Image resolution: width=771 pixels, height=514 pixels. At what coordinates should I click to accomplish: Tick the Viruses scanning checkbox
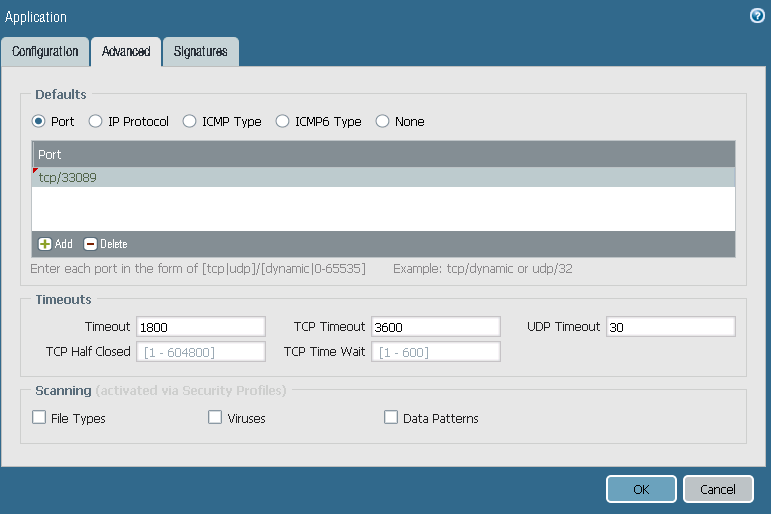[215, 417]
